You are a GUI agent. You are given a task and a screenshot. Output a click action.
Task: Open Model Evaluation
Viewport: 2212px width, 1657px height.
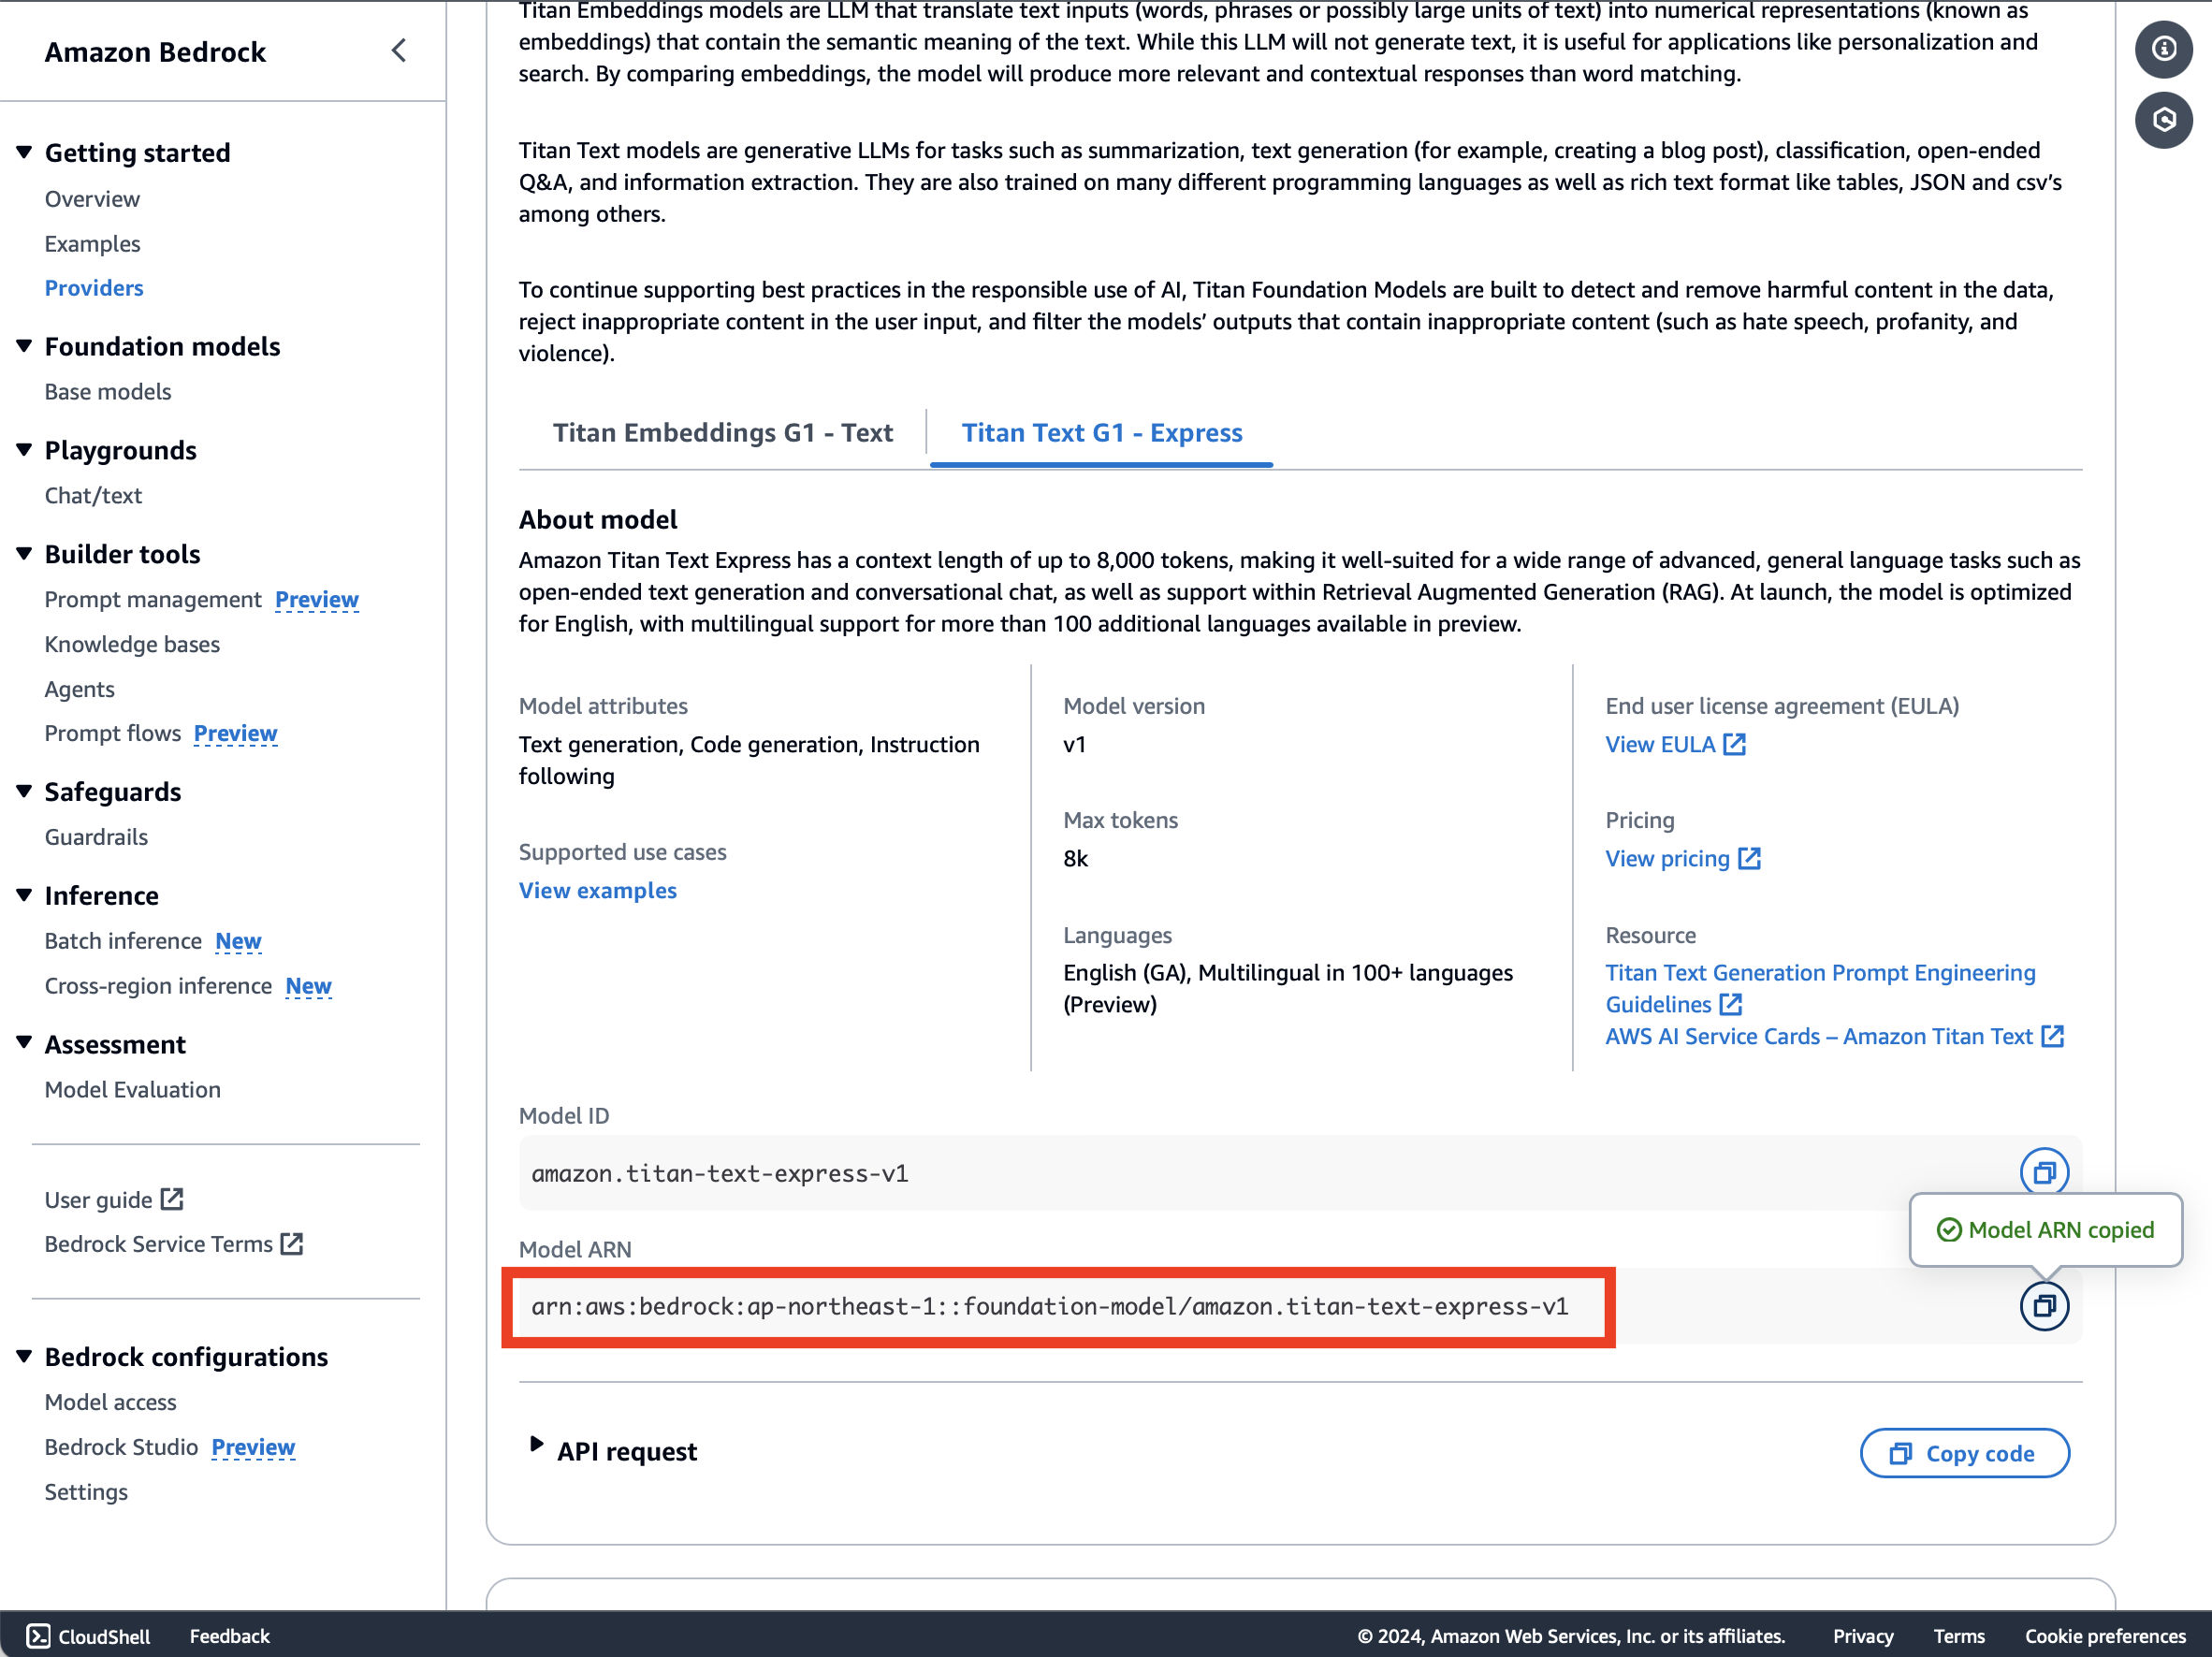coord(133,1090)
